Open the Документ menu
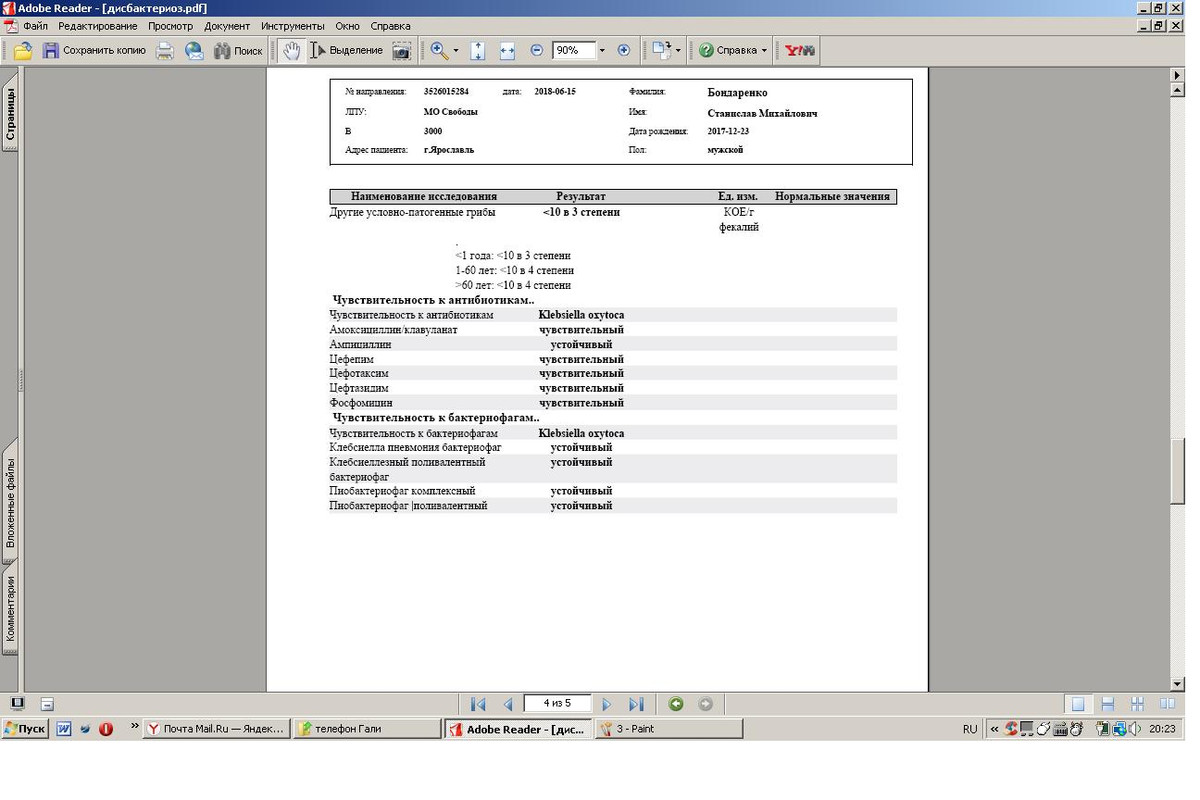The width and height of the screenshot is (1200, 800). tap(227, 26)
